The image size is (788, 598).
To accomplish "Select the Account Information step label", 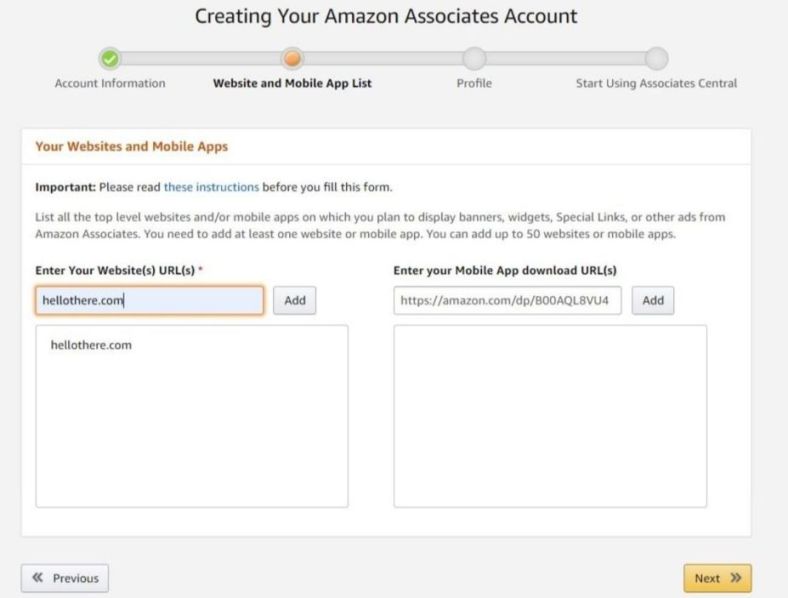I will 110,83.
